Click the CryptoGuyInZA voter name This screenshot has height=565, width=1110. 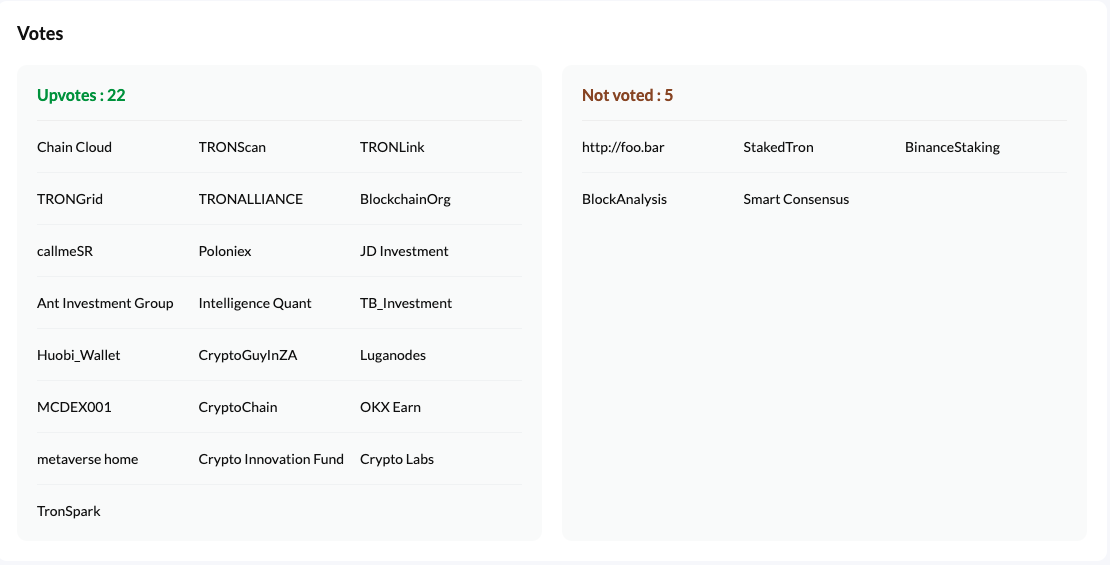248,355
